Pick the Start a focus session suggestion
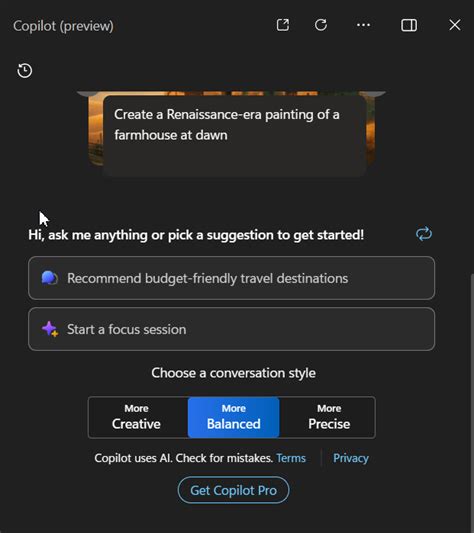Image resolution: width=474 pixels, height=533 pixels. pyautogui.click(x=232, y=329)
